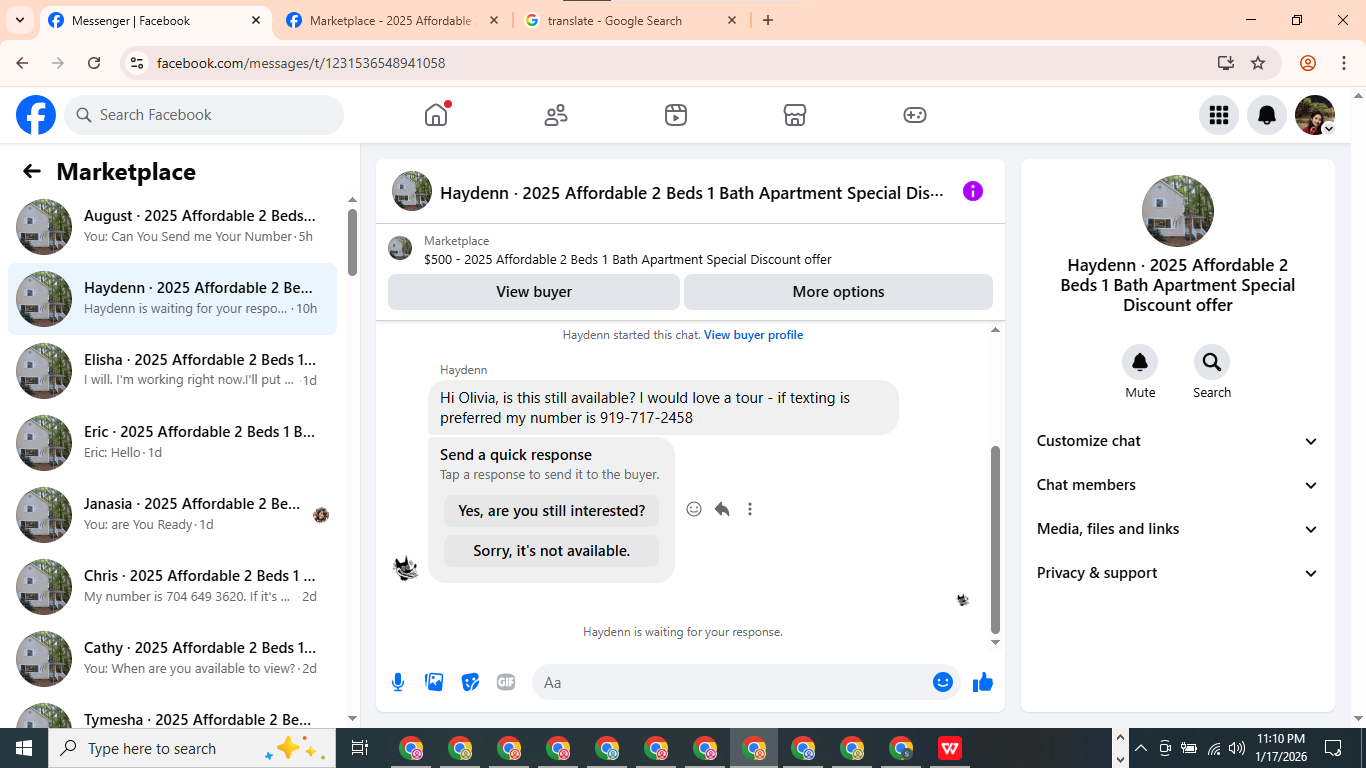The height and width of the screenshot is (768, 1366).
Task: Open the Janasia conversation
Action: [x=172, y=515]
